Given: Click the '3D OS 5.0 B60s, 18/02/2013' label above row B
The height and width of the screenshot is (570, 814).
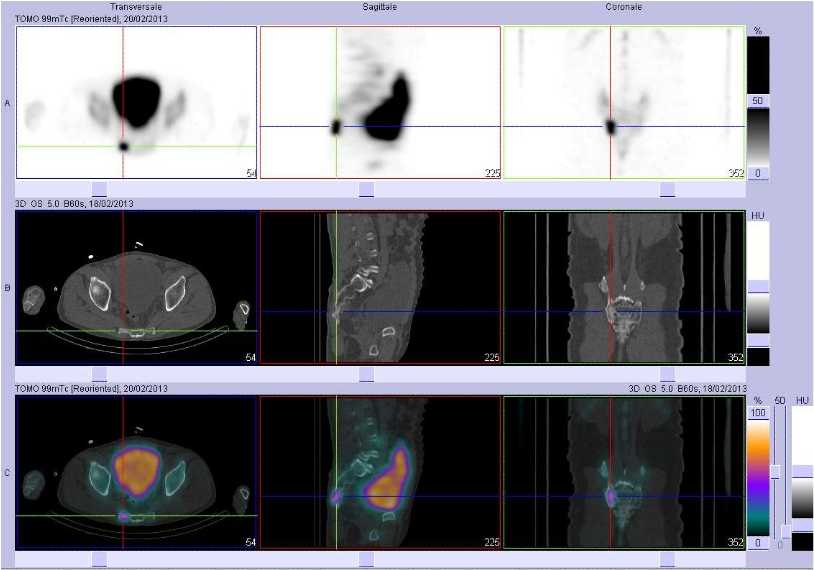Looking at the screenshot, I should coord(74,204).
